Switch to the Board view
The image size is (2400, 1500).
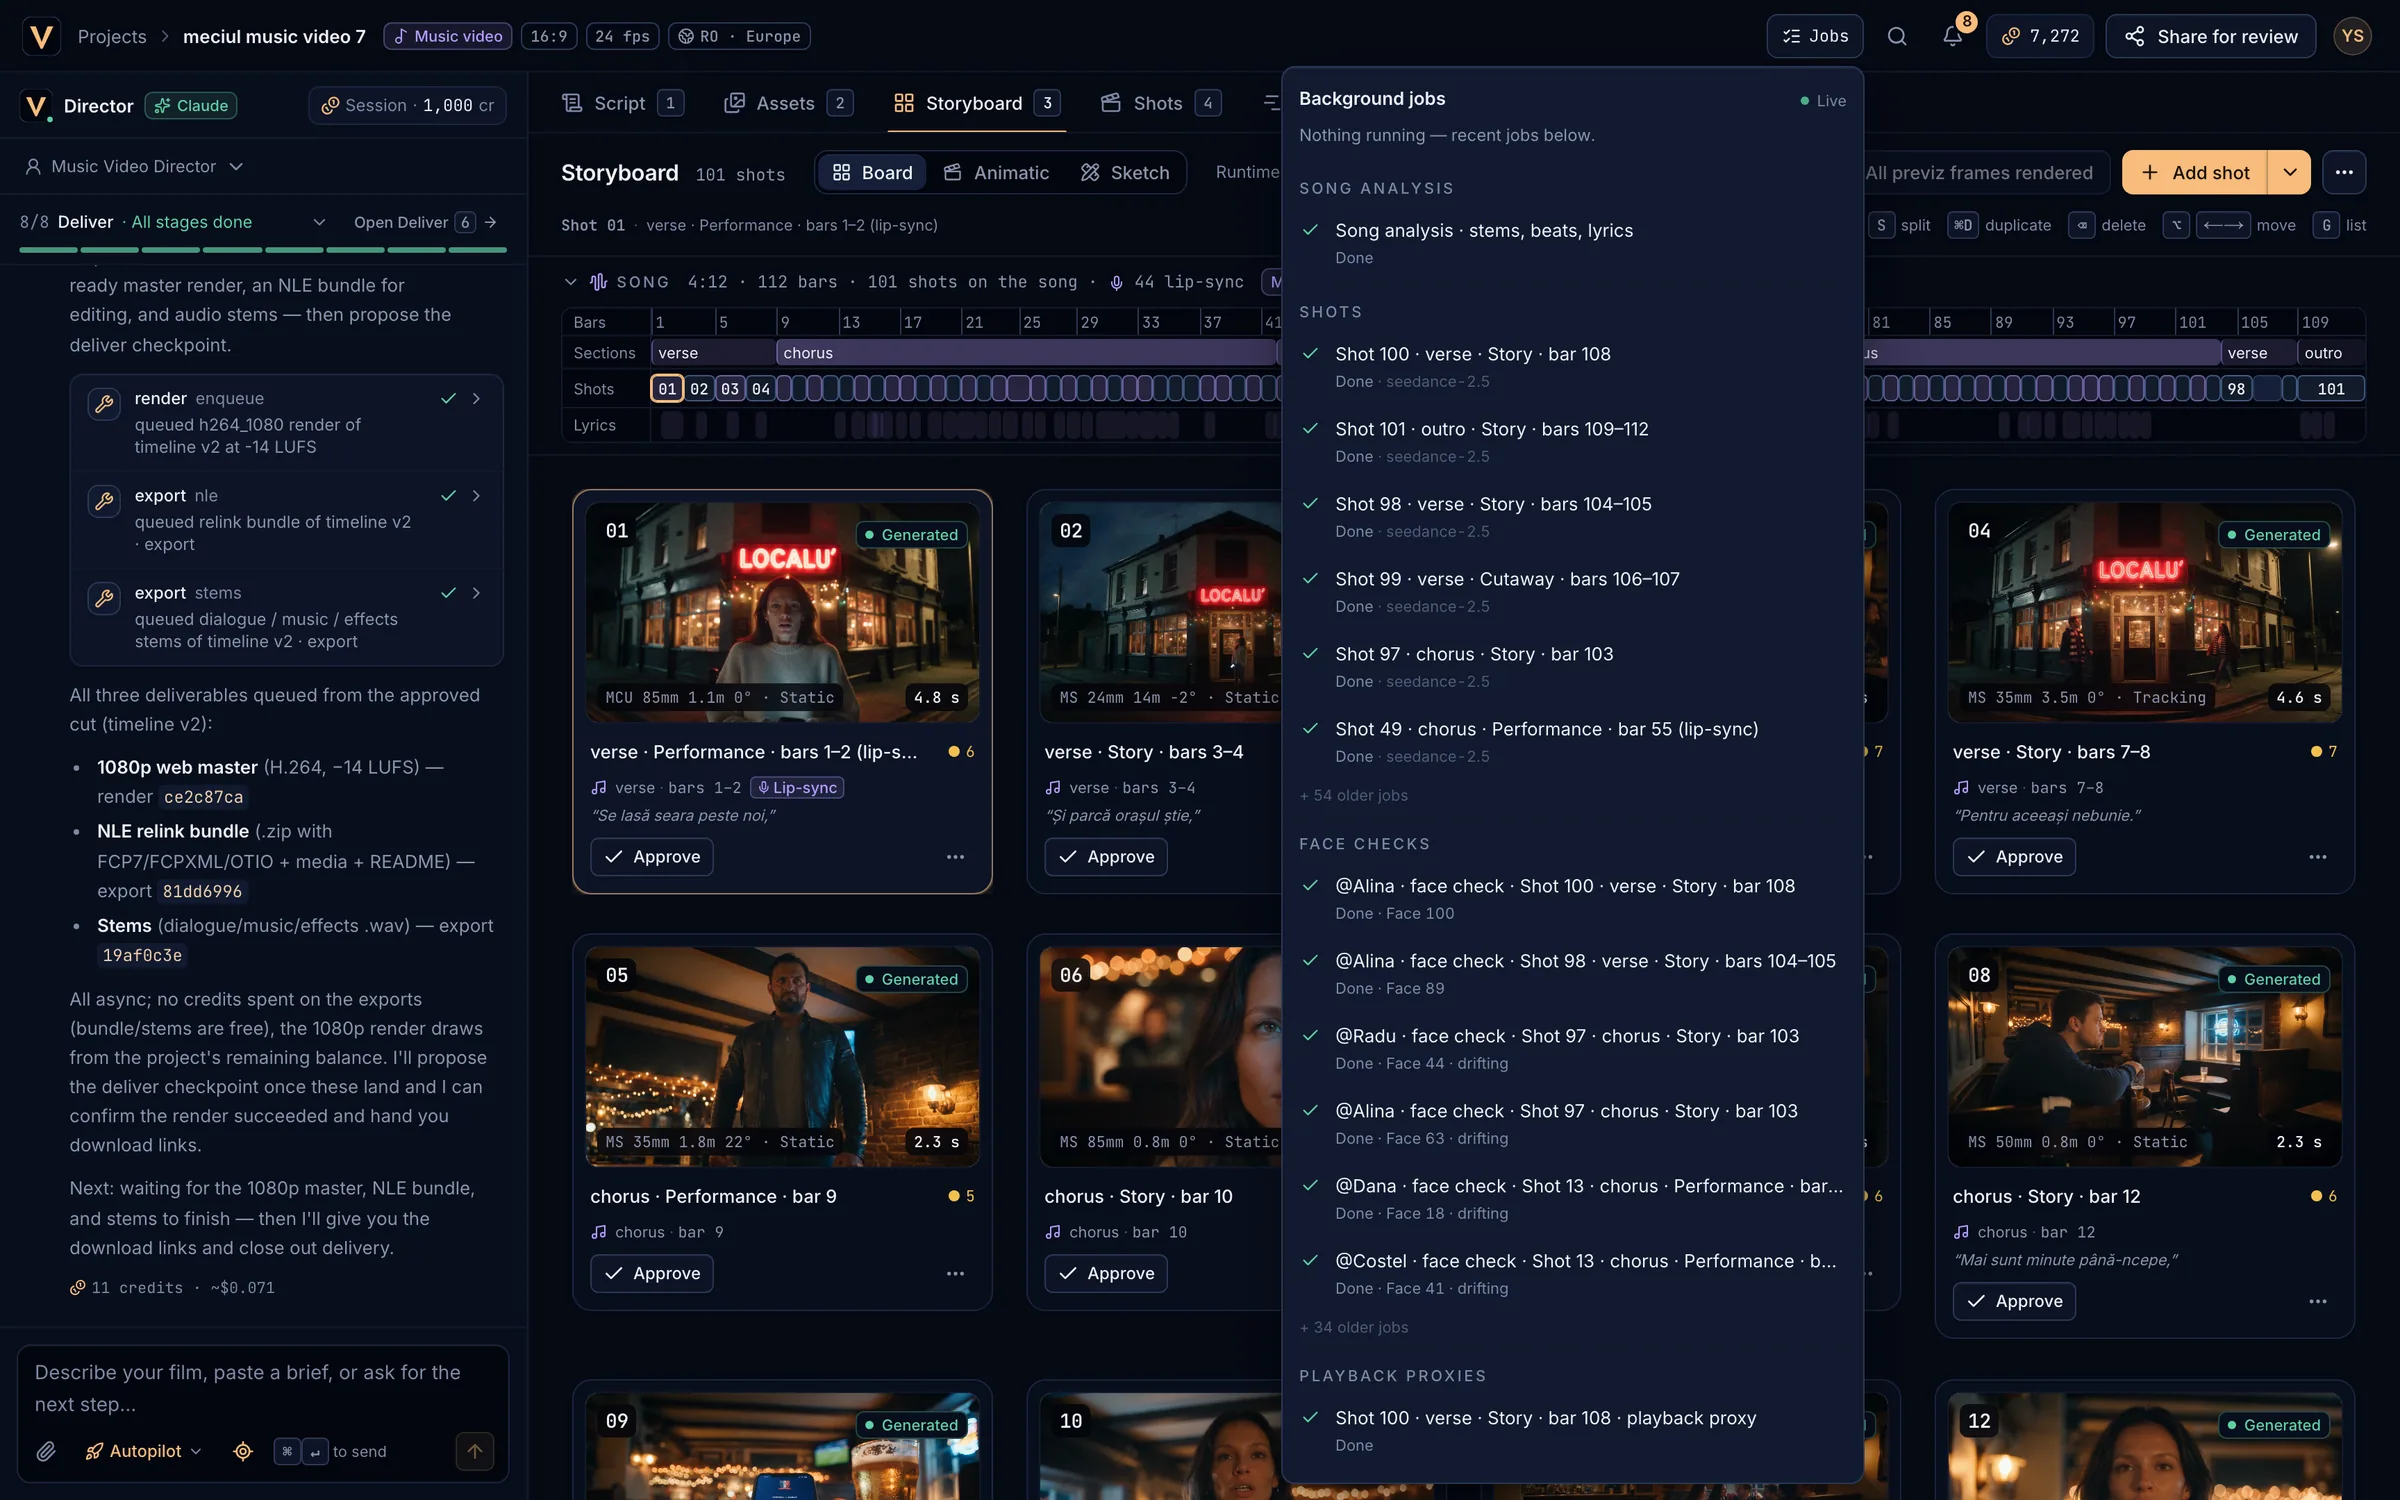pos(873,173)
